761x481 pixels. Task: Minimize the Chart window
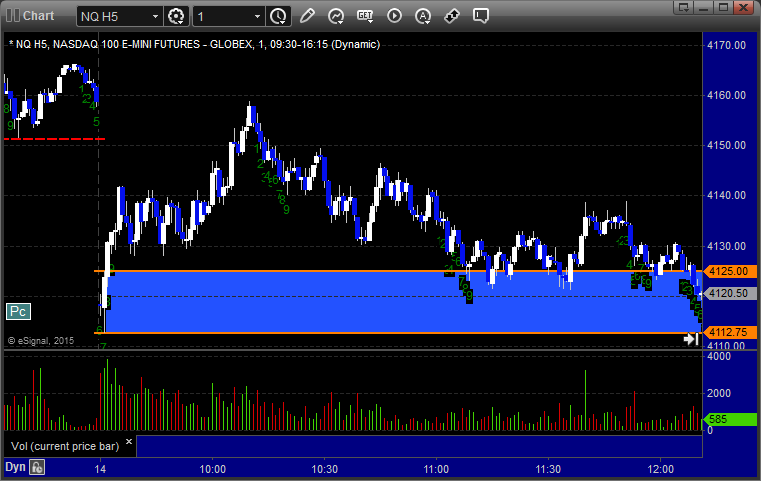pyautogui.click(x=704, y=7)
